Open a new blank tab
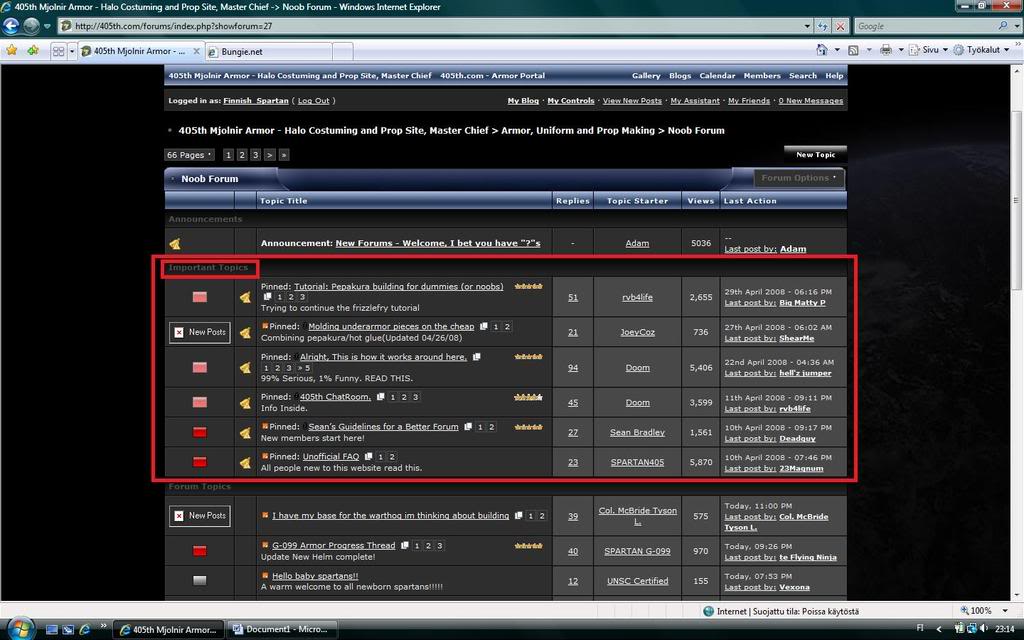The width and height of the screenshot is (1024, 640). click(x=342, y=52)
